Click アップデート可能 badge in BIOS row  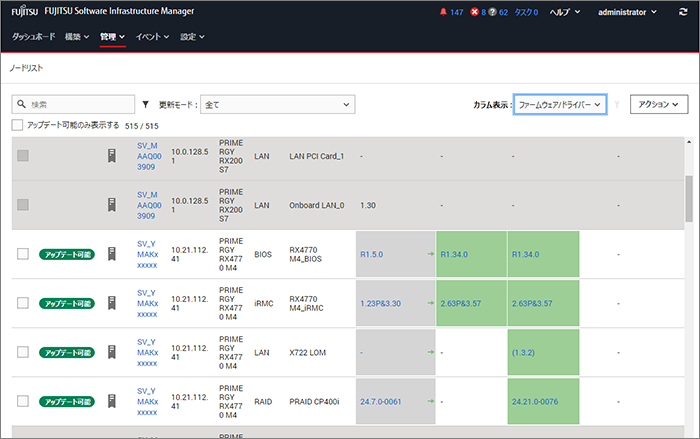(67, 254)
